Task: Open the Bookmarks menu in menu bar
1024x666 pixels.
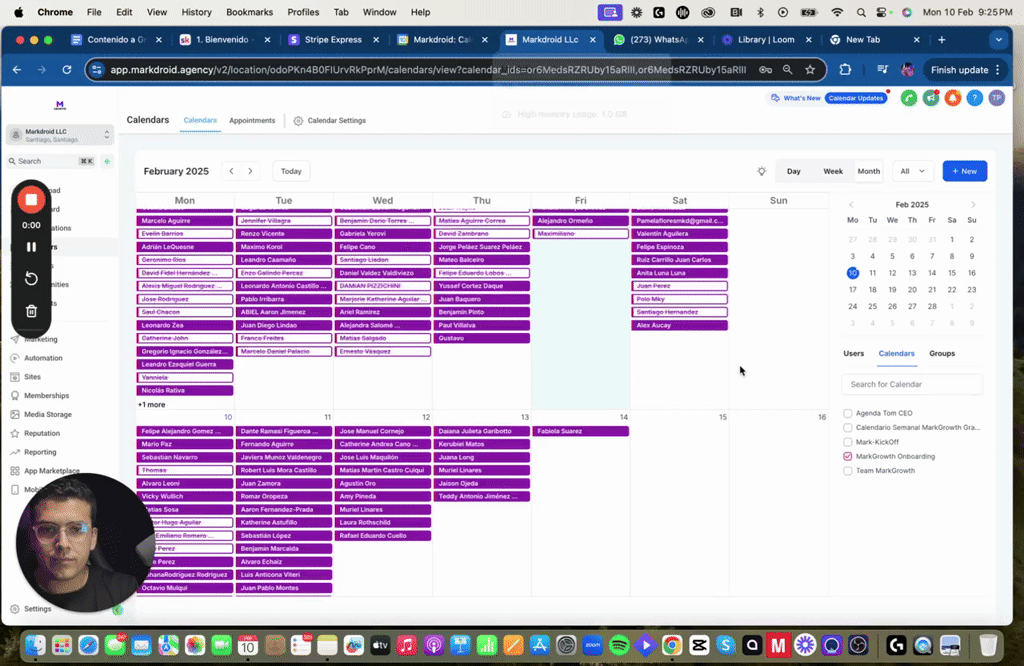Action: [249, 12]
